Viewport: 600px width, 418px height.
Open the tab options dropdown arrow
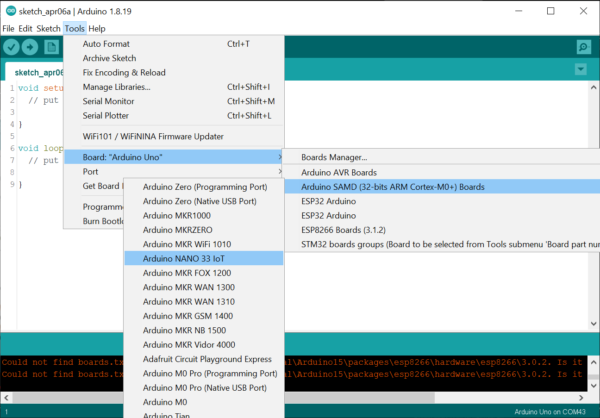click(x=581, y=69)
